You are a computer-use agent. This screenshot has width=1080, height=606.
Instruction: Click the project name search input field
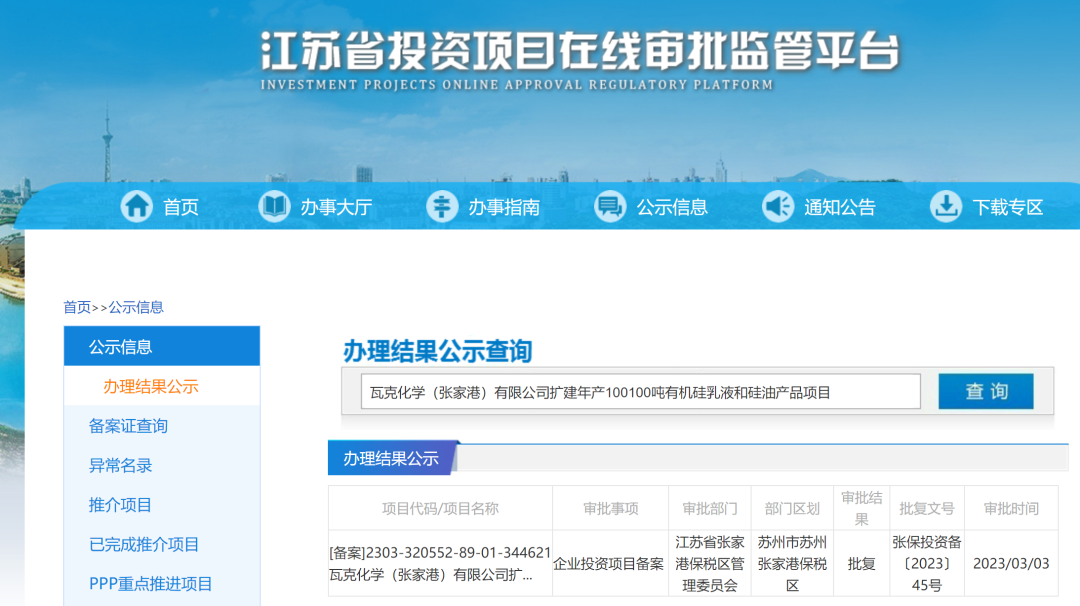point(640,392)
